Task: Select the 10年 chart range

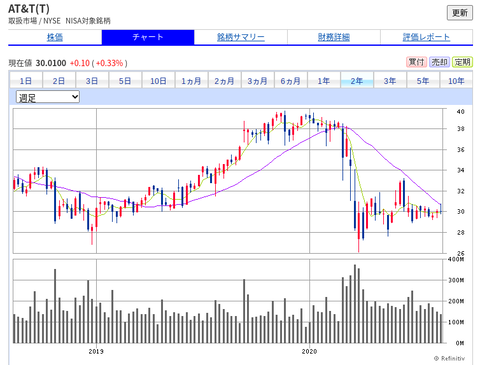Action: point(456,81)
